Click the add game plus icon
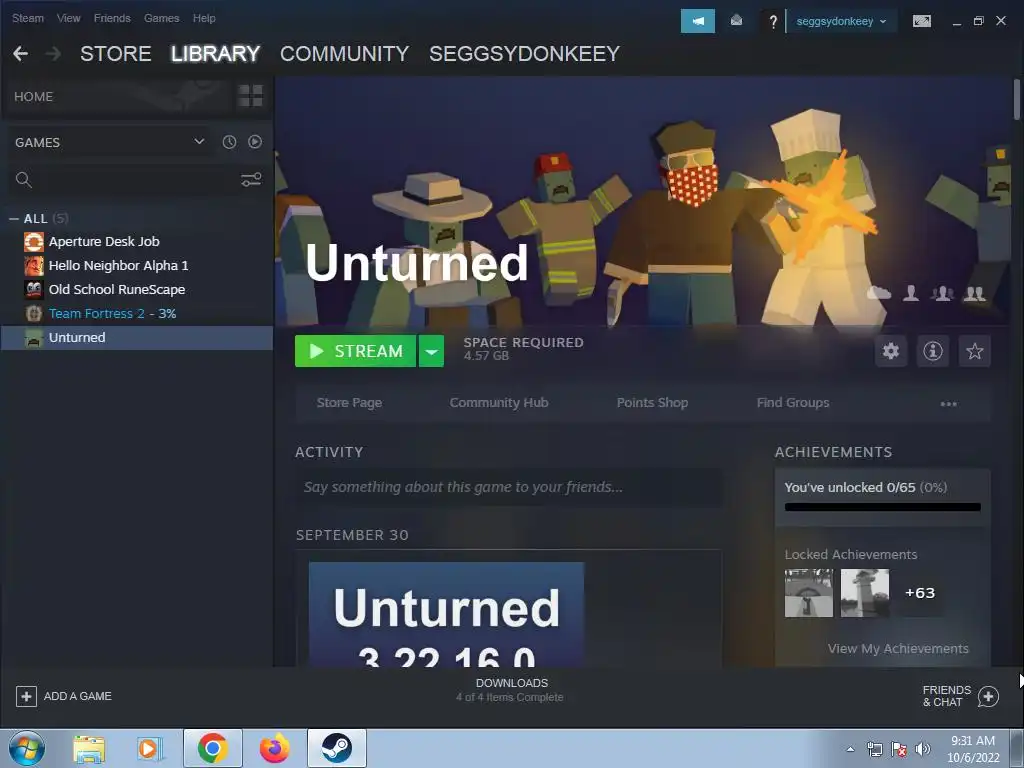This screenshot has height=768, width=1024. coord(26,696)
